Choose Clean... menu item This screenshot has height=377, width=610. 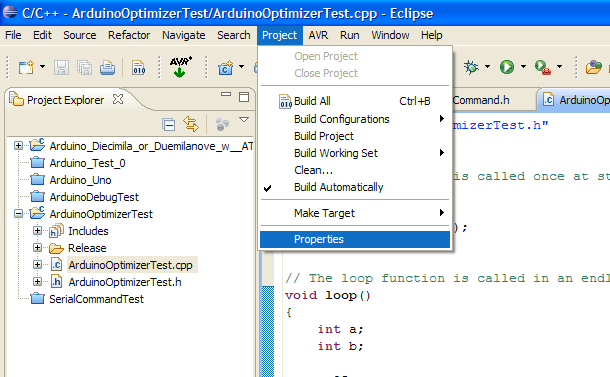[x=354, y=170]
